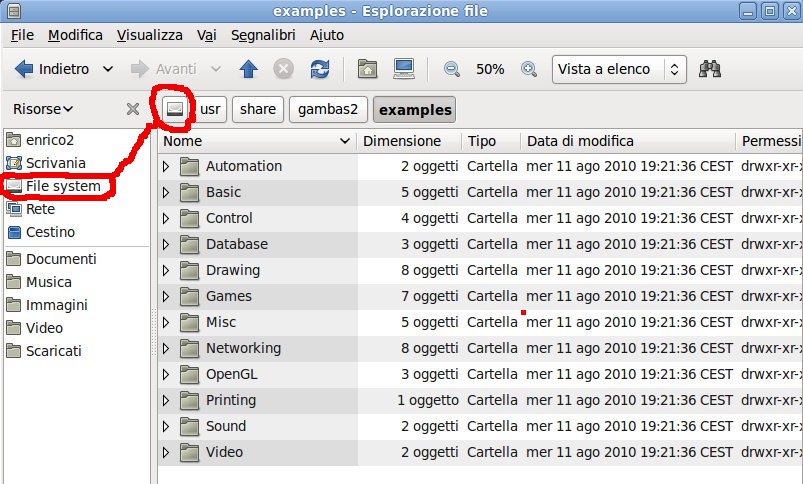Click the zoom in magnifier icon
803x484 pixels.
pyautogui.click(x=529, y=69)
